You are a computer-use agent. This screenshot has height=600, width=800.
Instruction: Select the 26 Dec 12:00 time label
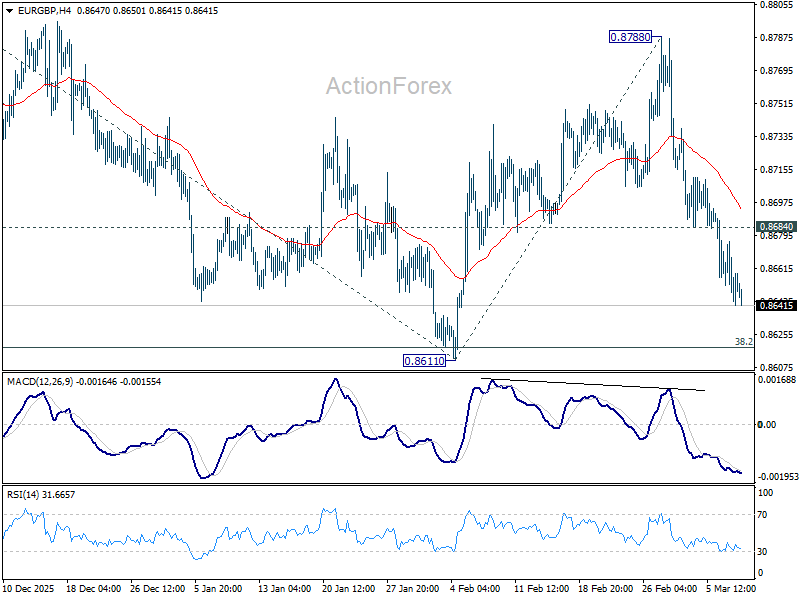coord(158,588)
